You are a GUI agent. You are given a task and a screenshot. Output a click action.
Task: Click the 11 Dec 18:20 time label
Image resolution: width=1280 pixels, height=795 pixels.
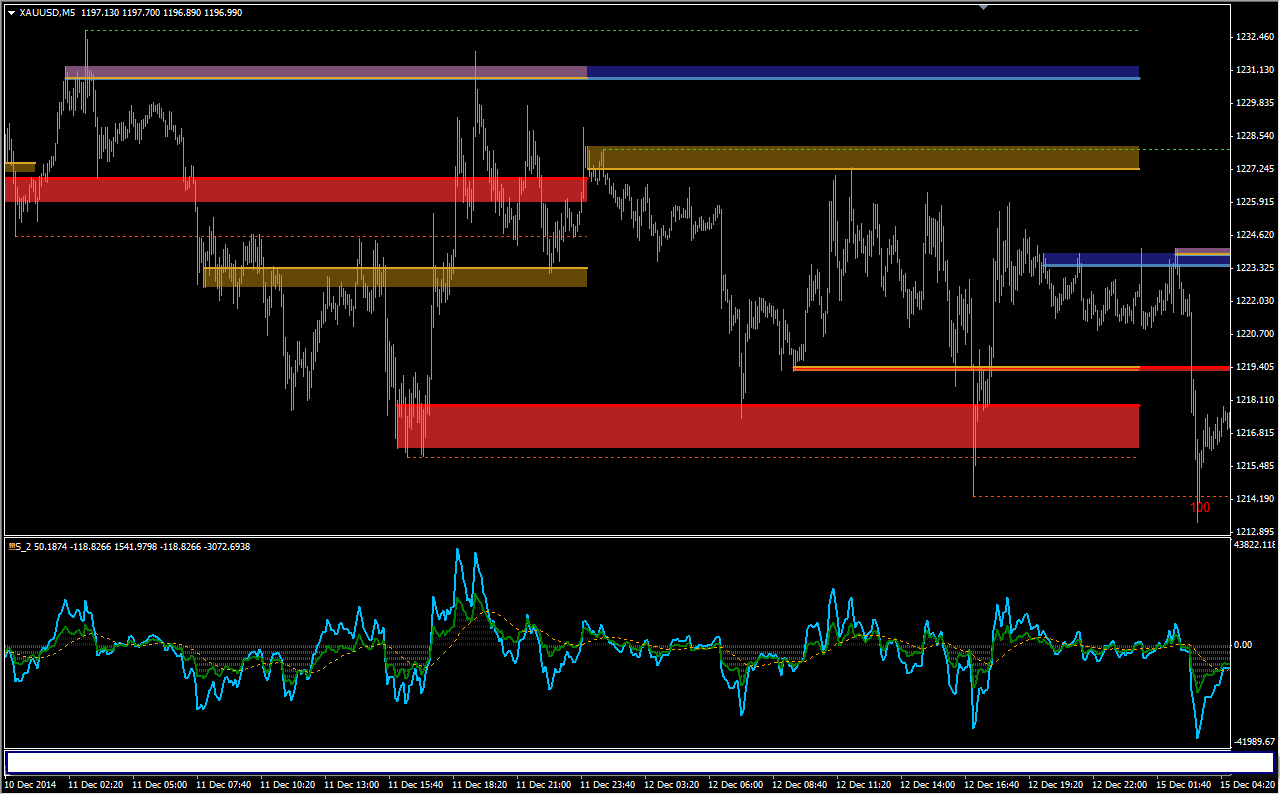479,785
